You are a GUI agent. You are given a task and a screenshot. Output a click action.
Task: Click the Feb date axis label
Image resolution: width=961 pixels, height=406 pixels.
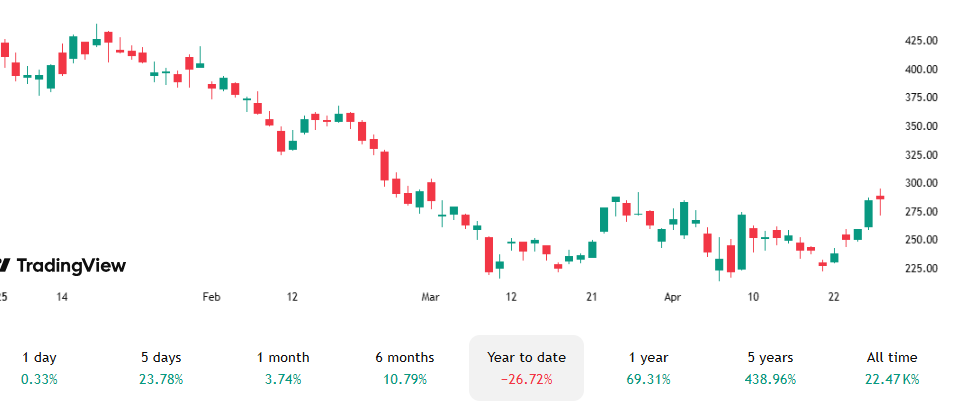[x=211, y=297]
